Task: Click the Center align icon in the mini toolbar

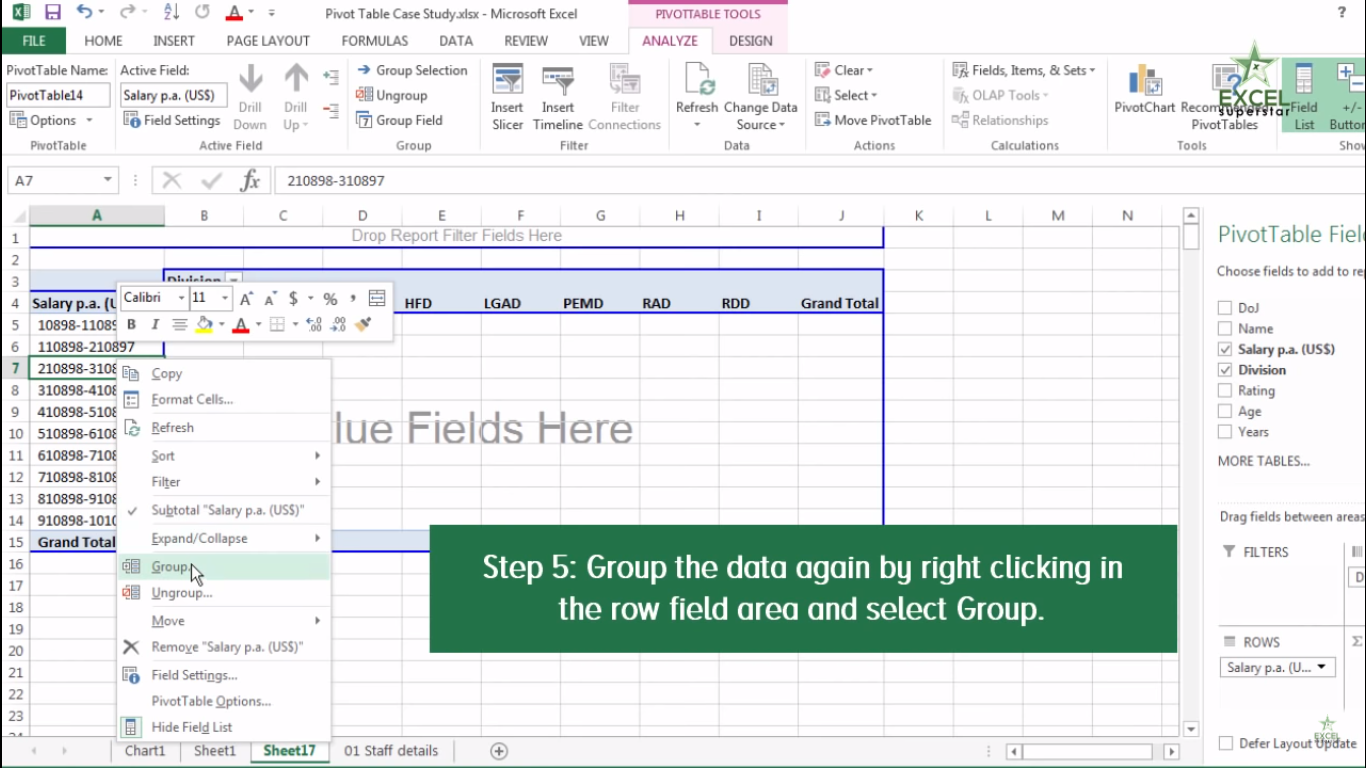Action: point(179,324)
